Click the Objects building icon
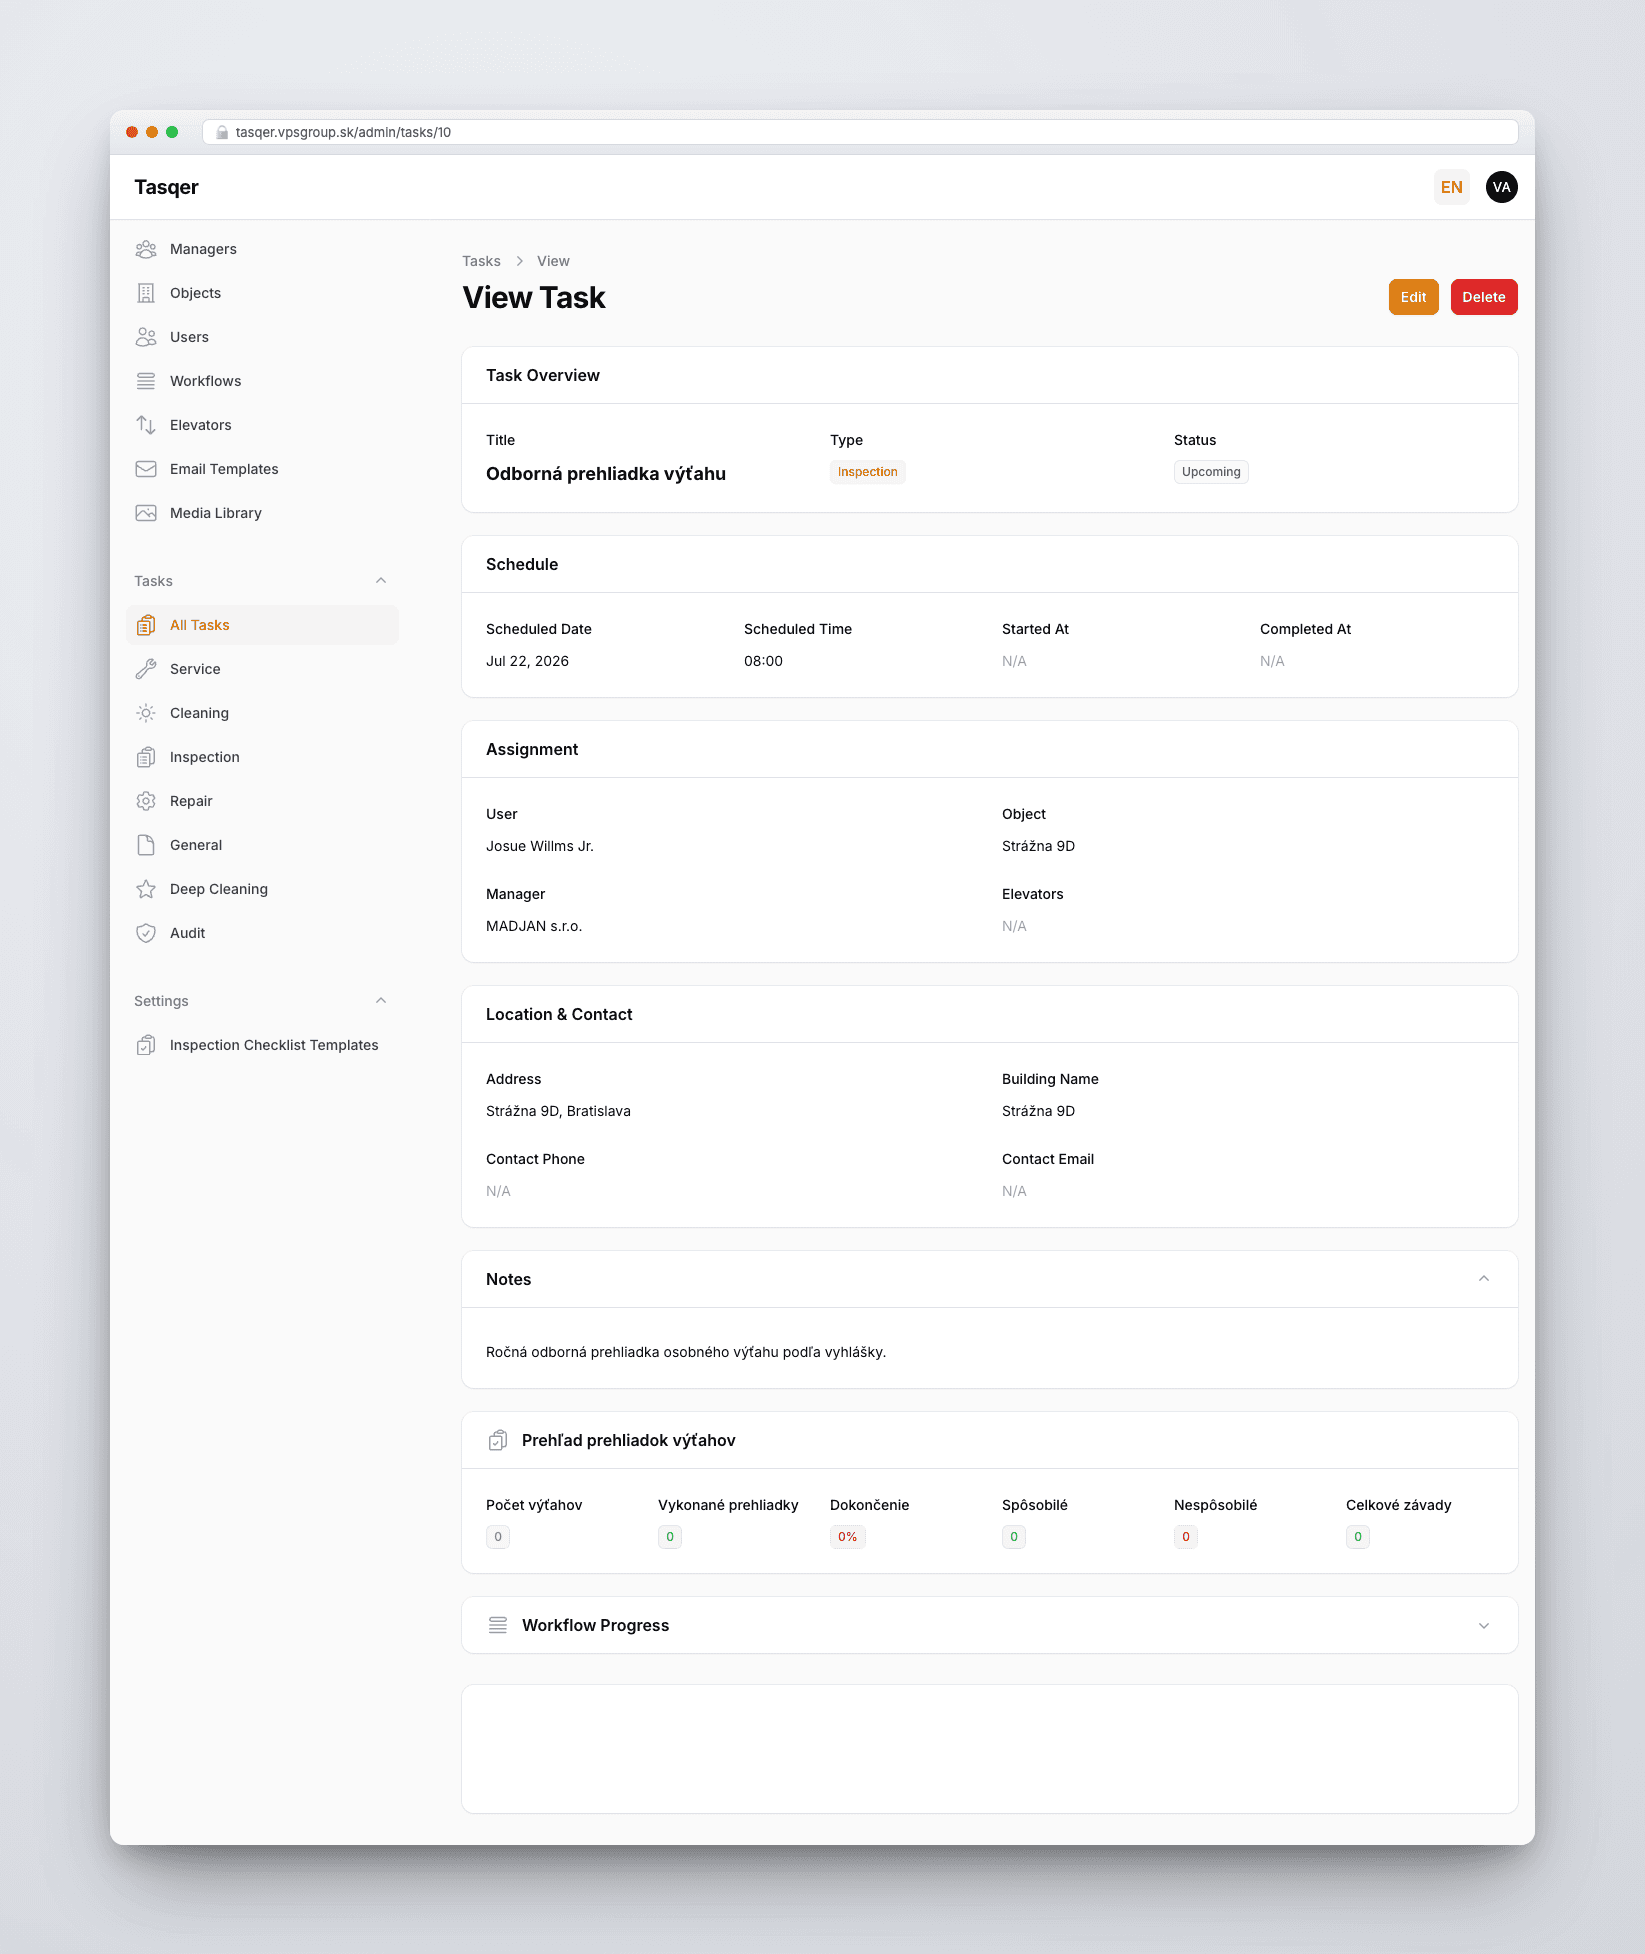This screenshot has height=1954, width=1645. tap(146, 293)
